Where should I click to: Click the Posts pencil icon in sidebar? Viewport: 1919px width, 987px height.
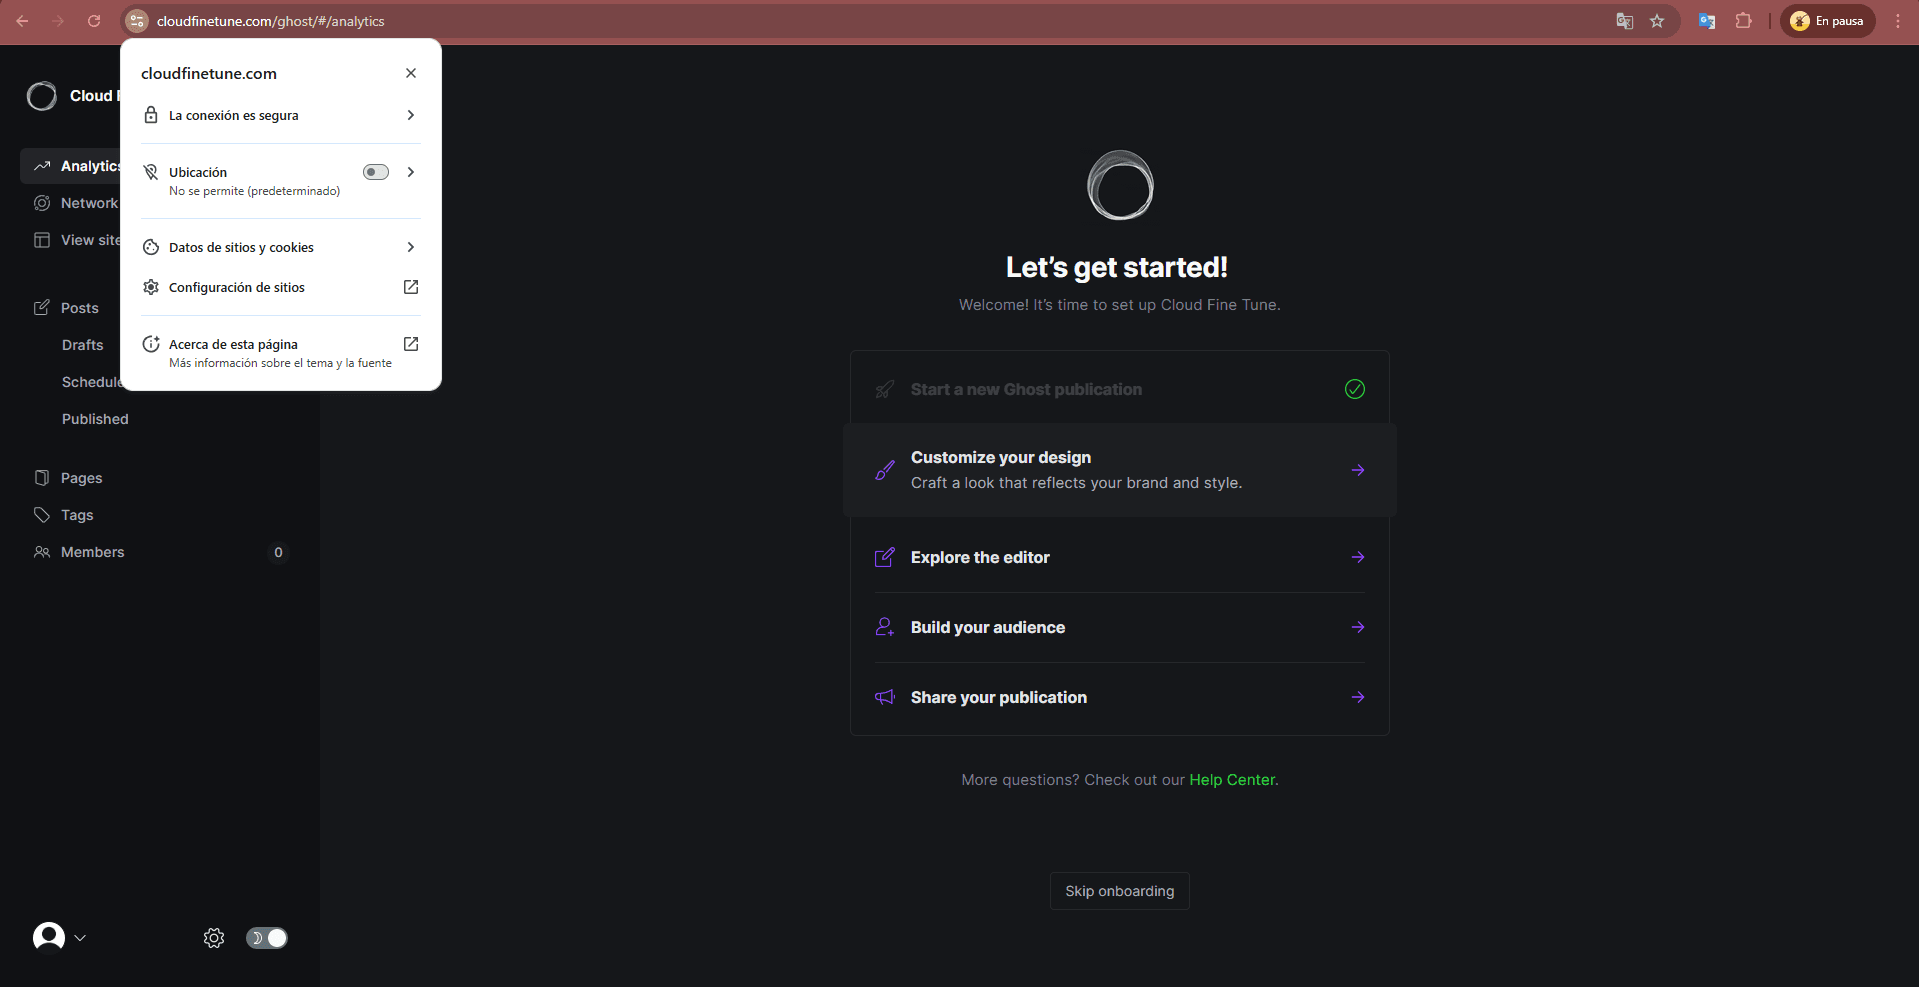[42, 308]
